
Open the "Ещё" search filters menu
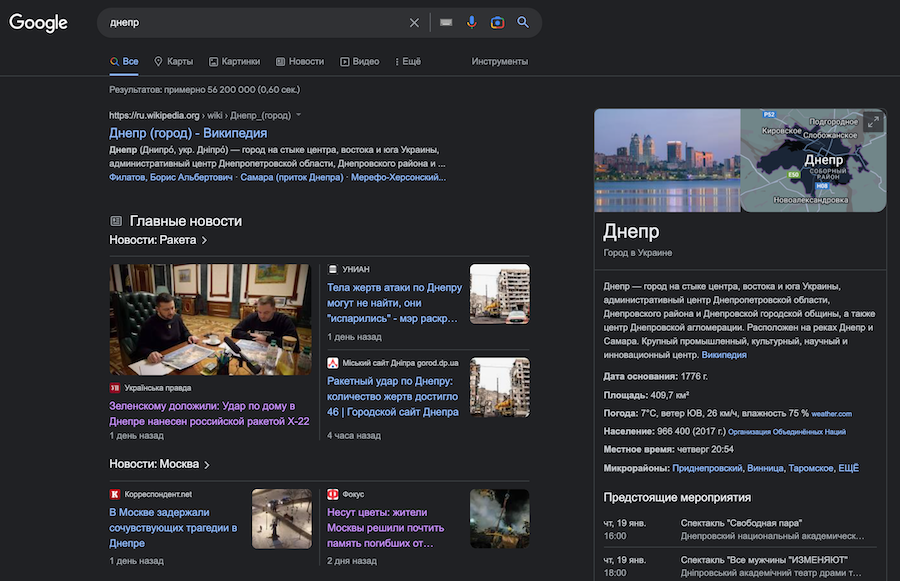tap(408, 62)
